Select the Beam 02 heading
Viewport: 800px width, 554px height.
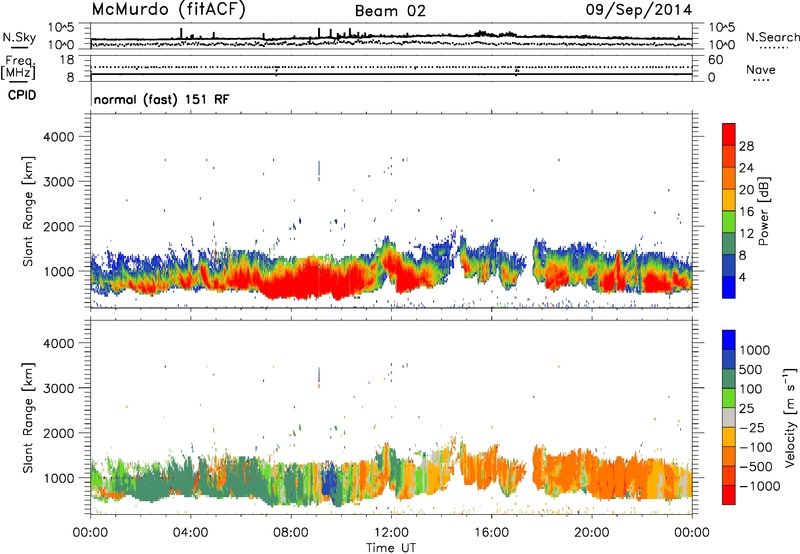(x=390, y=11)
